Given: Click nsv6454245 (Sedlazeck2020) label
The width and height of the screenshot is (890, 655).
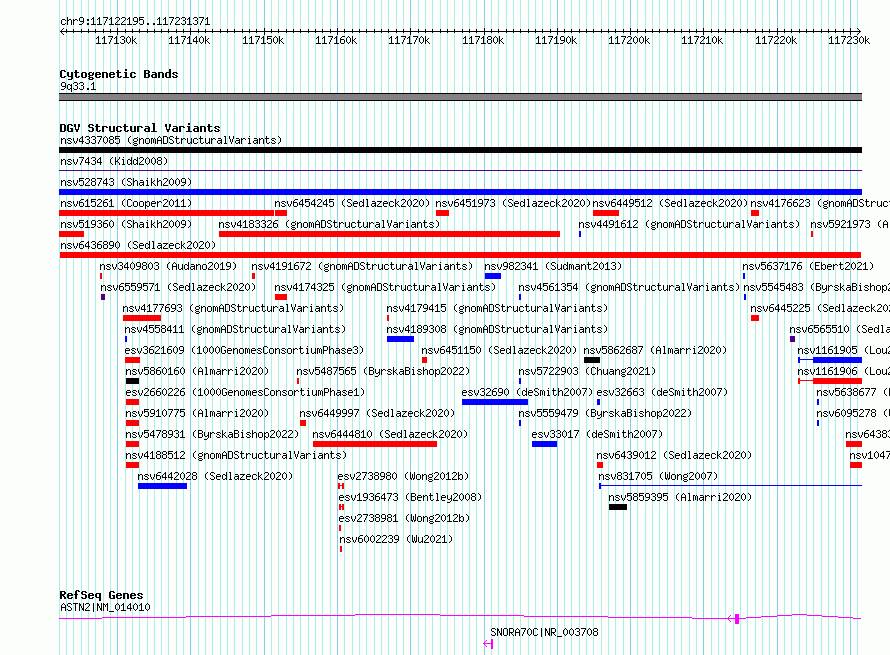Looking at the screenshot, I should (352, 203).
